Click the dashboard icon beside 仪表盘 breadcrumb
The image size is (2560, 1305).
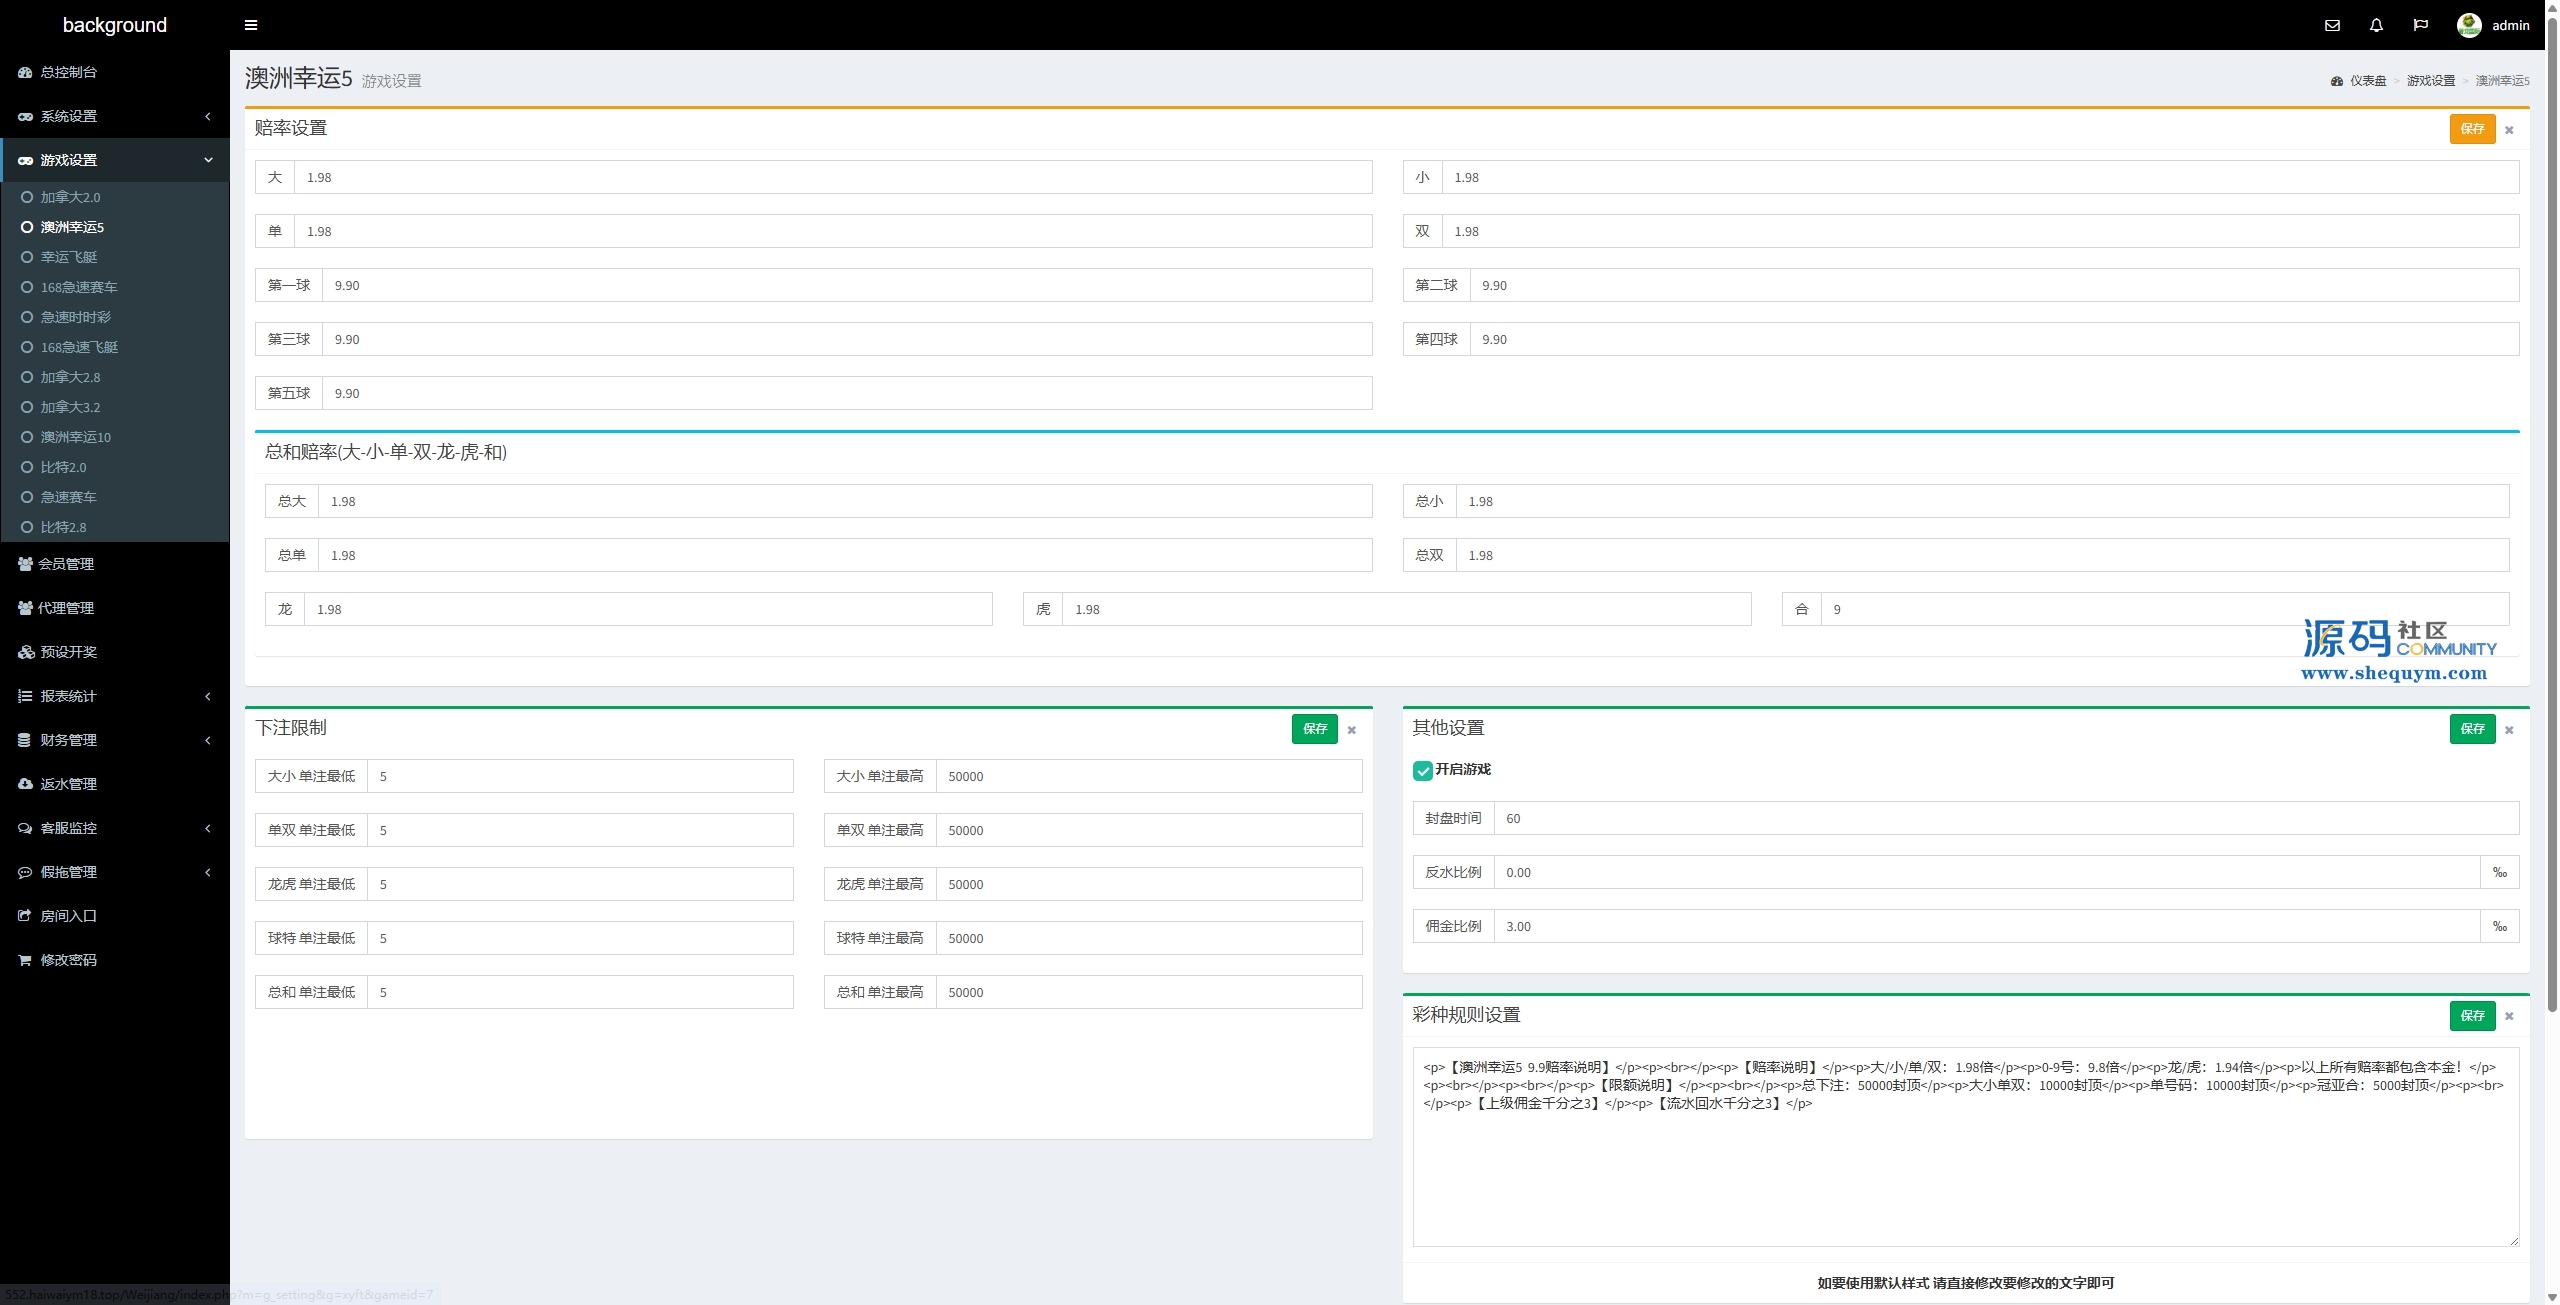tap(2336, 81)
